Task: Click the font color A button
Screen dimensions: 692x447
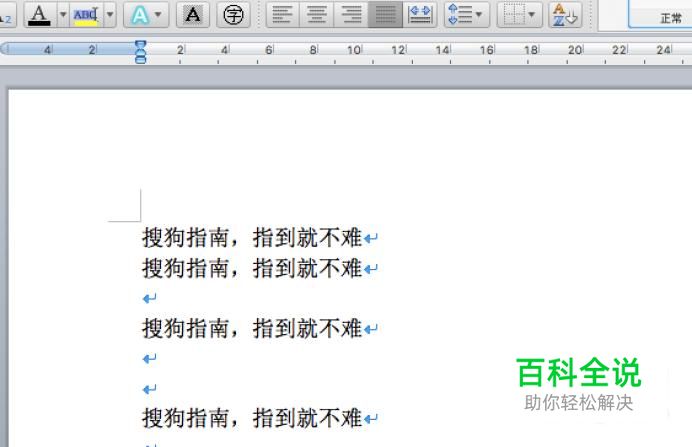Action: point(40,15)
